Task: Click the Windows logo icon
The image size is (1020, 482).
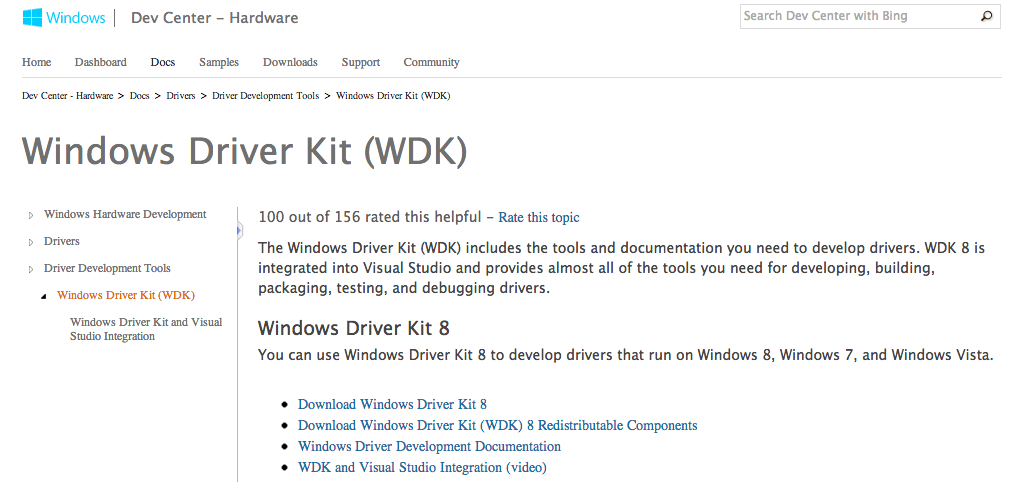Action: 32,18
